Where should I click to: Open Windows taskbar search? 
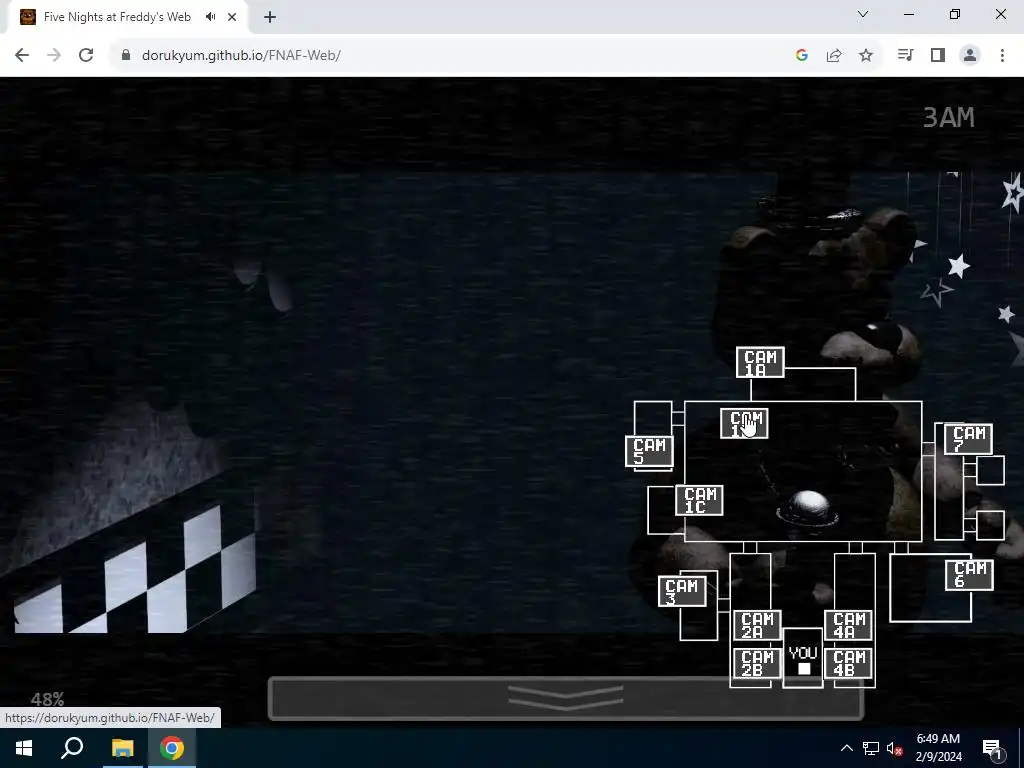[72, 748]
